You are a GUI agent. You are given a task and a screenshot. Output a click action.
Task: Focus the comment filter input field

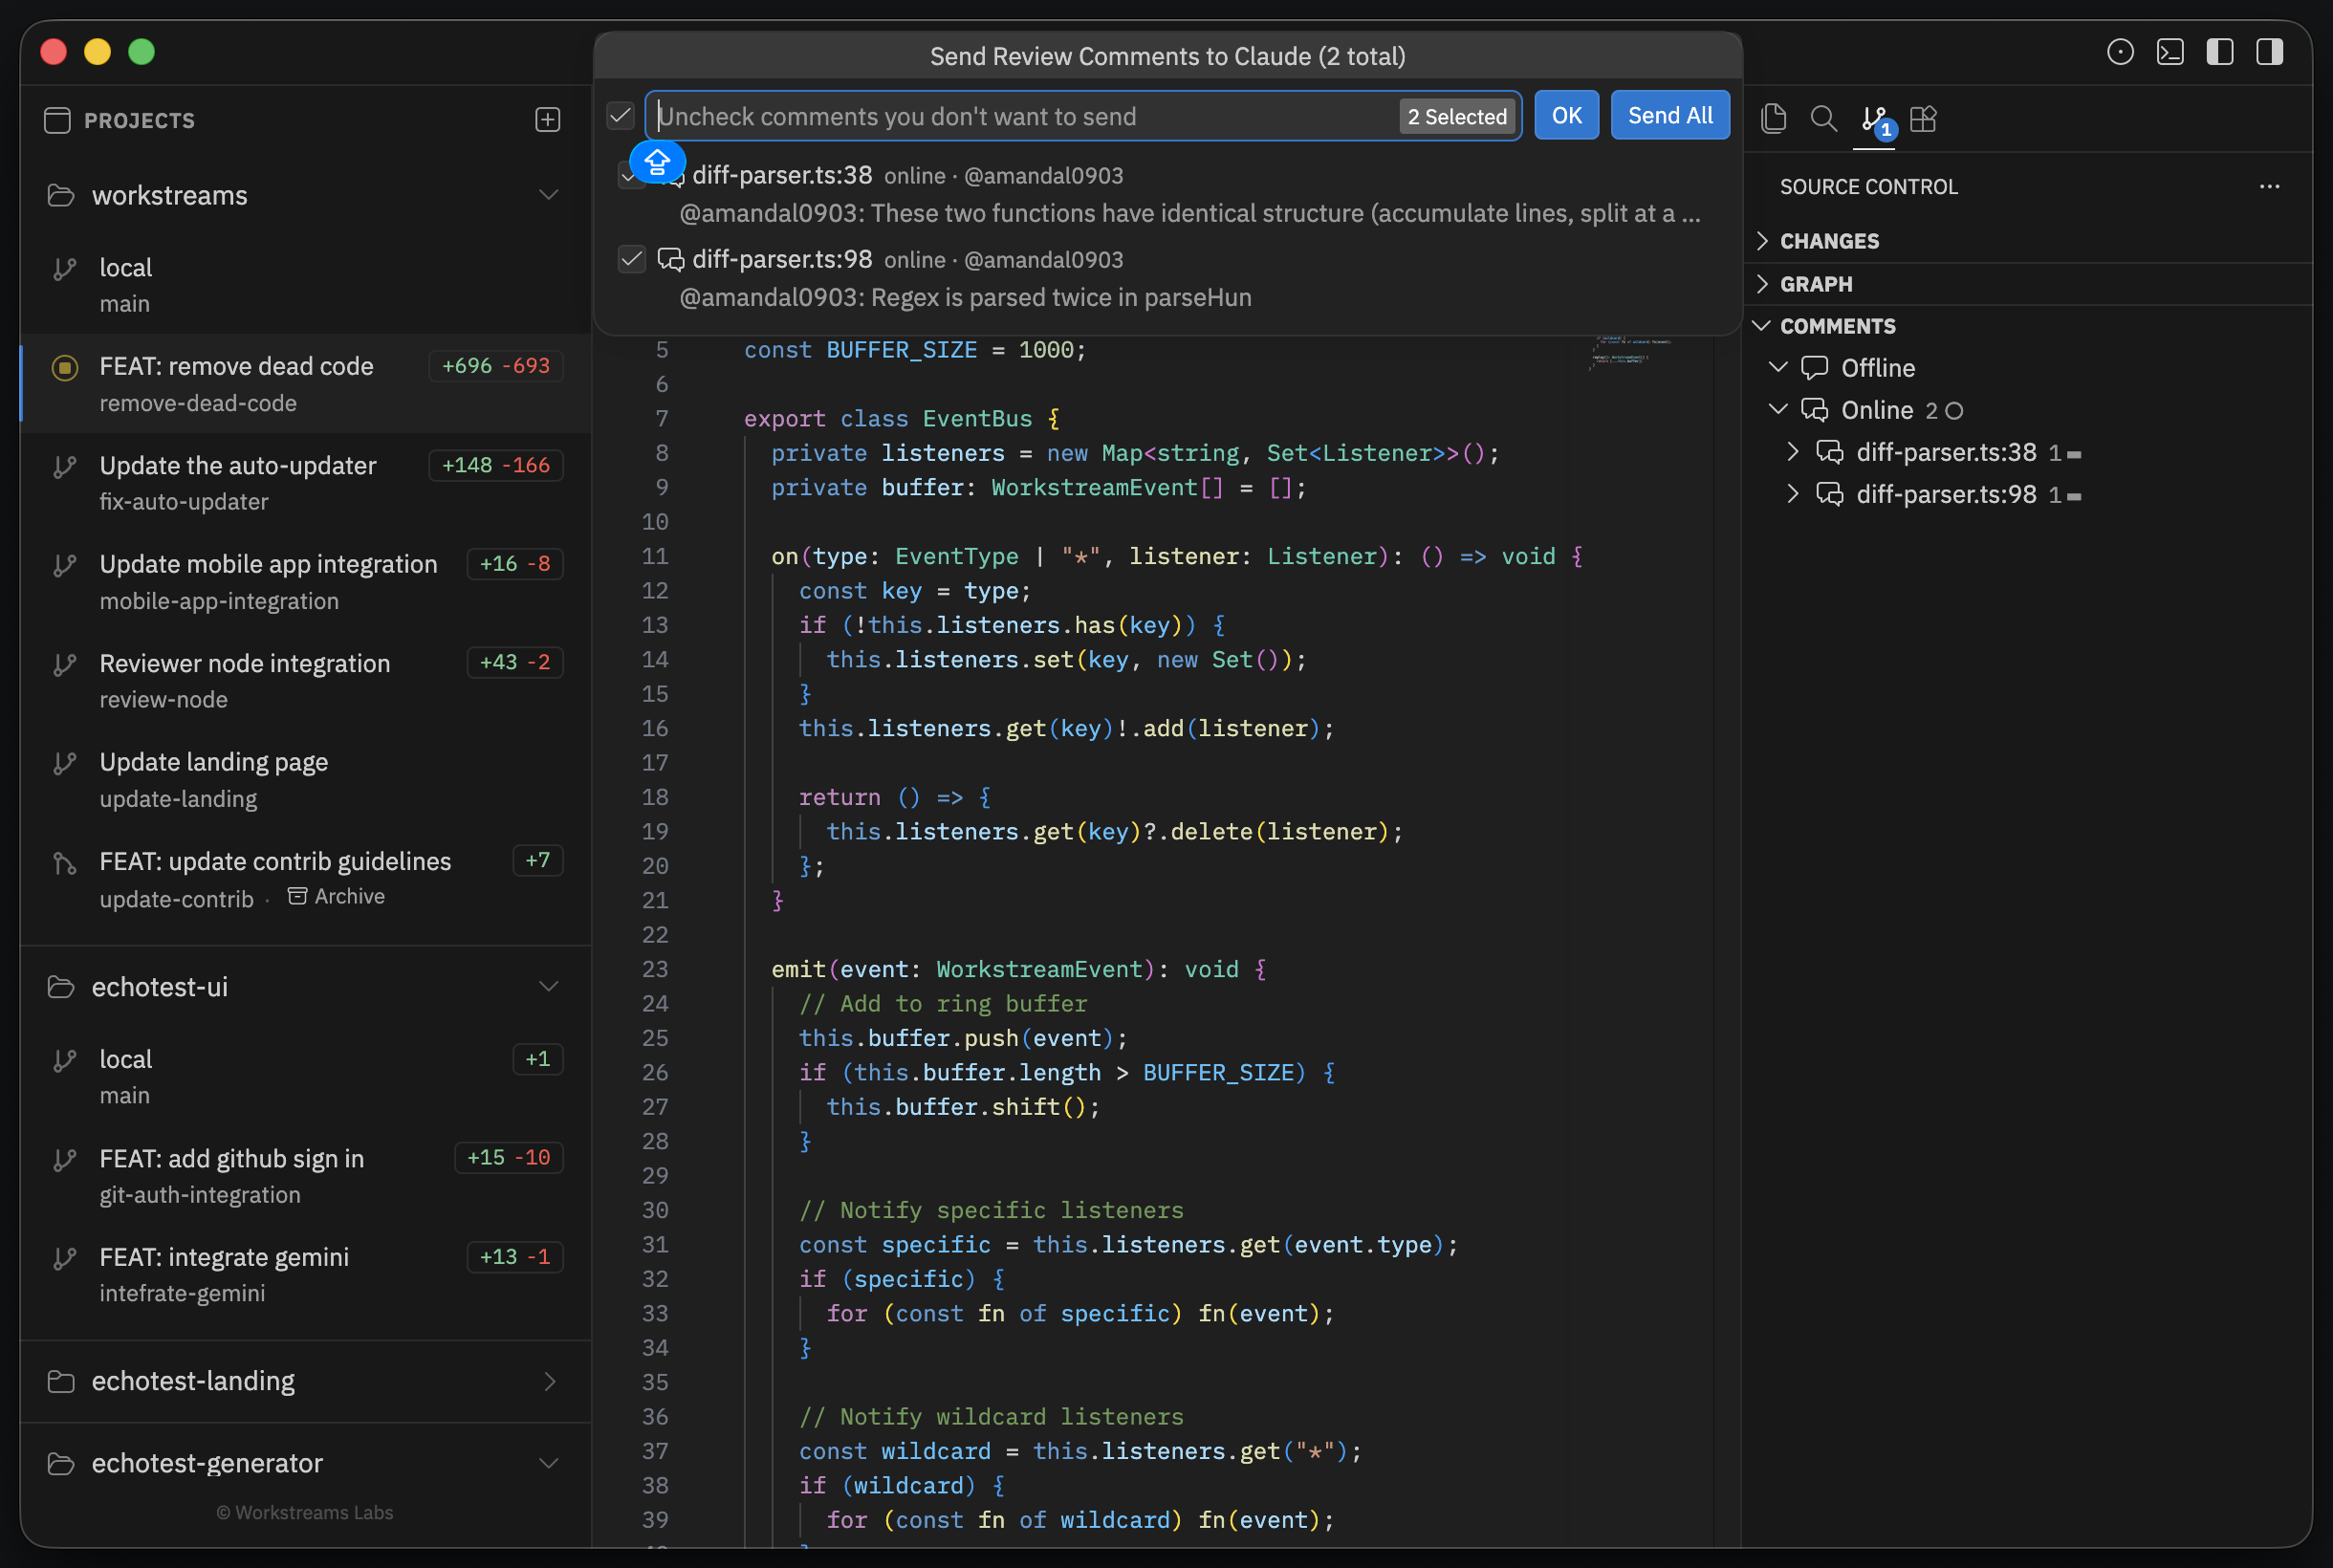point(1020,117)
